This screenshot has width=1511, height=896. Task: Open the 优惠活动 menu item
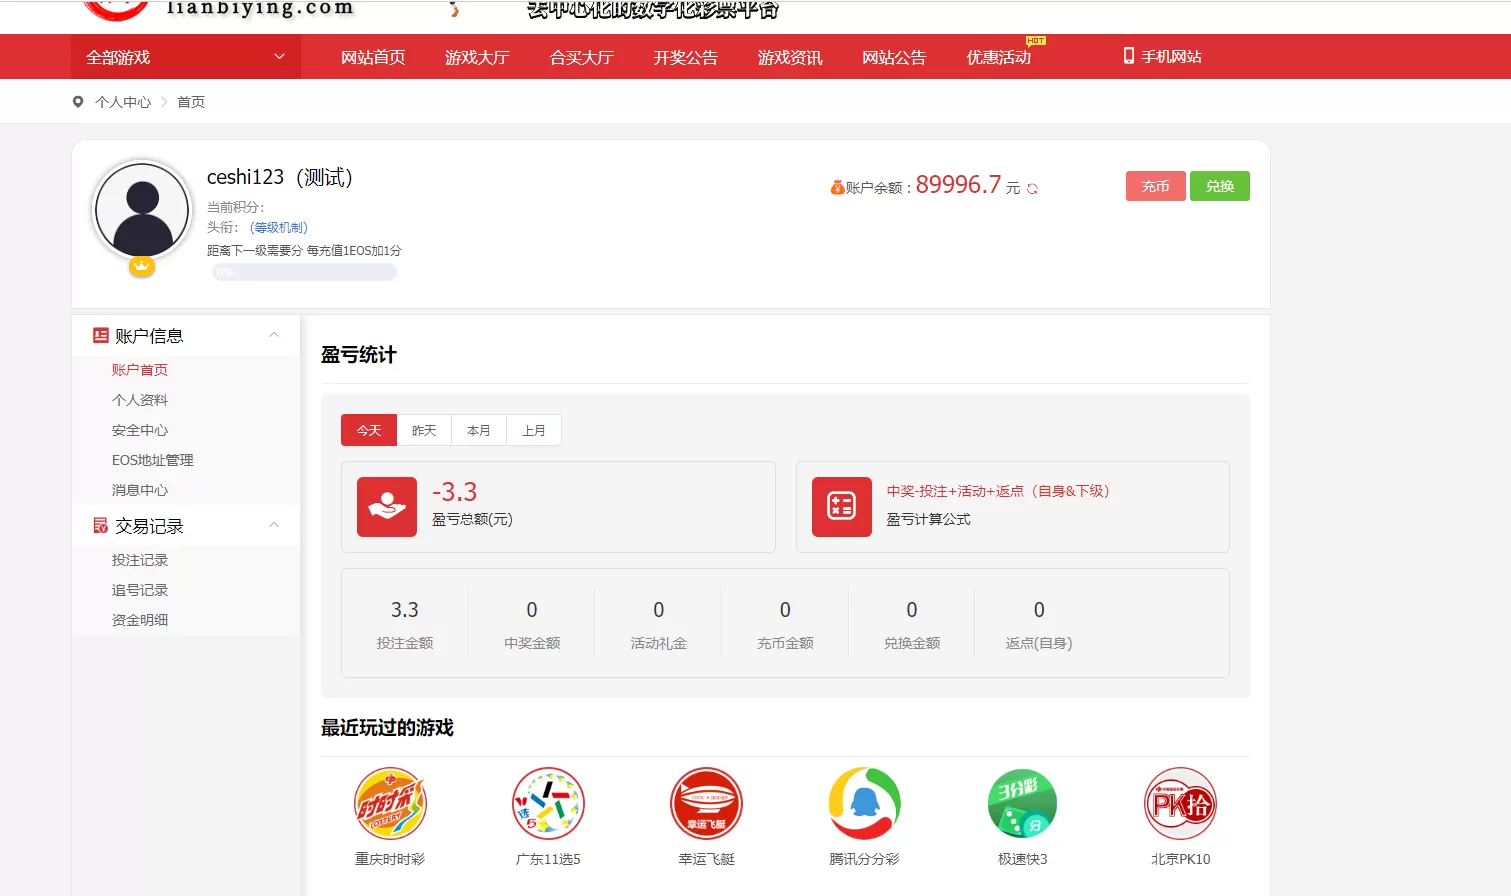999,57
